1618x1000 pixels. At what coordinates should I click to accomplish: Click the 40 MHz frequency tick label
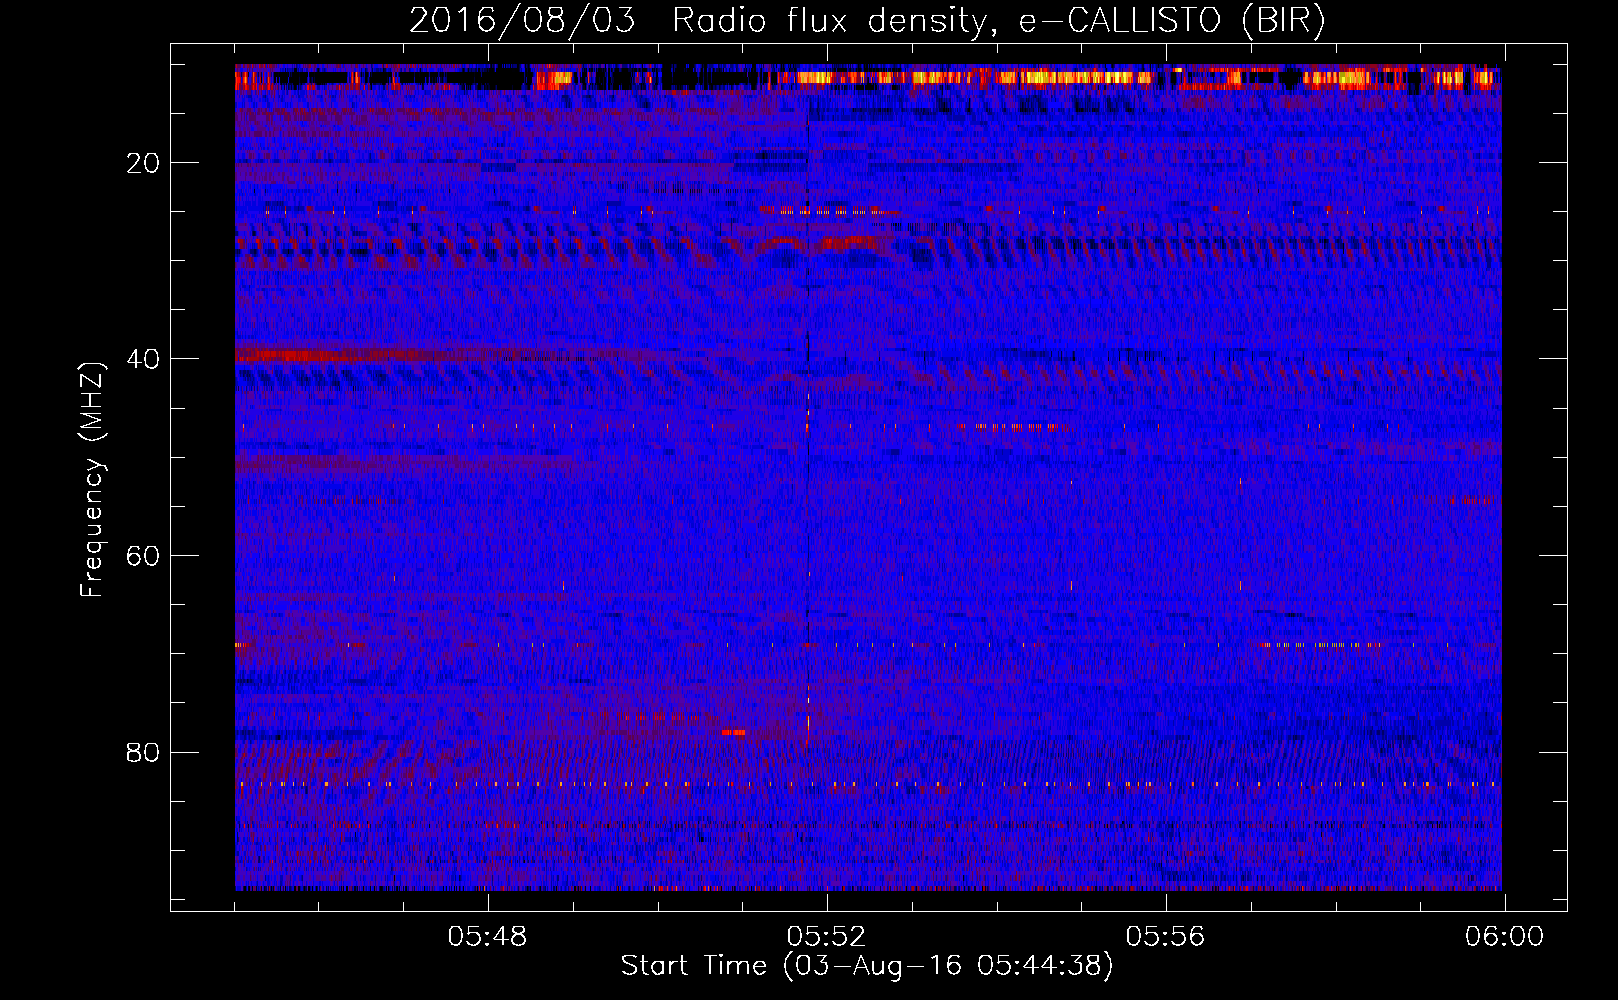[x=144, y=359]
